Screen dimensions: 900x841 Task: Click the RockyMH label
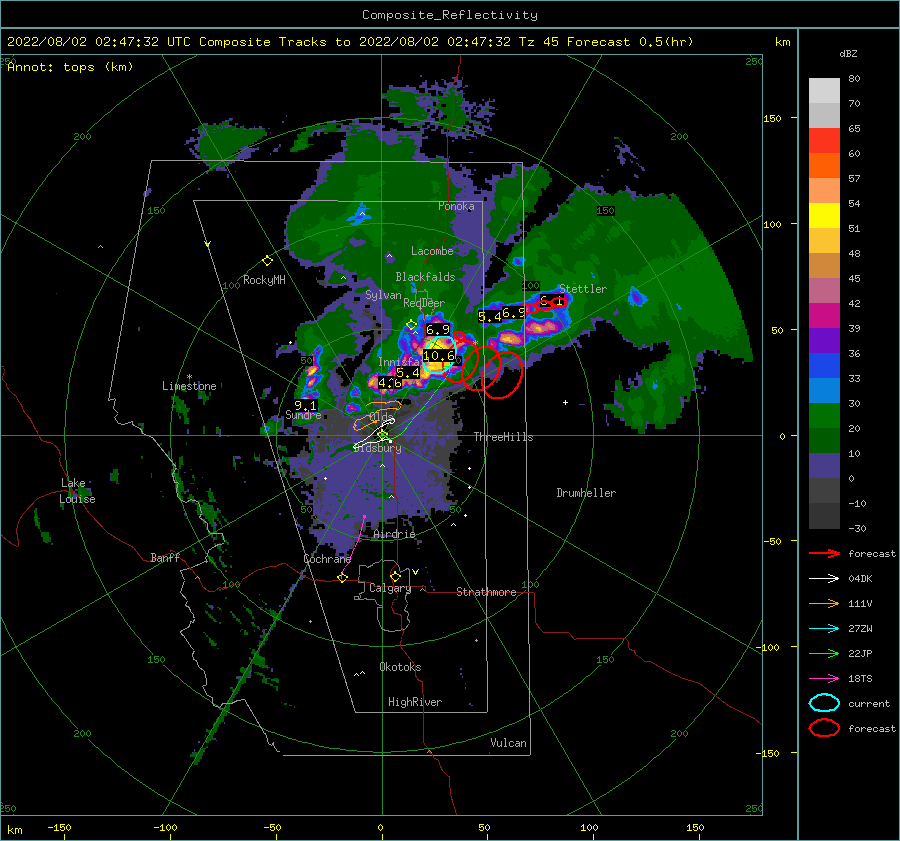point(264,280)
